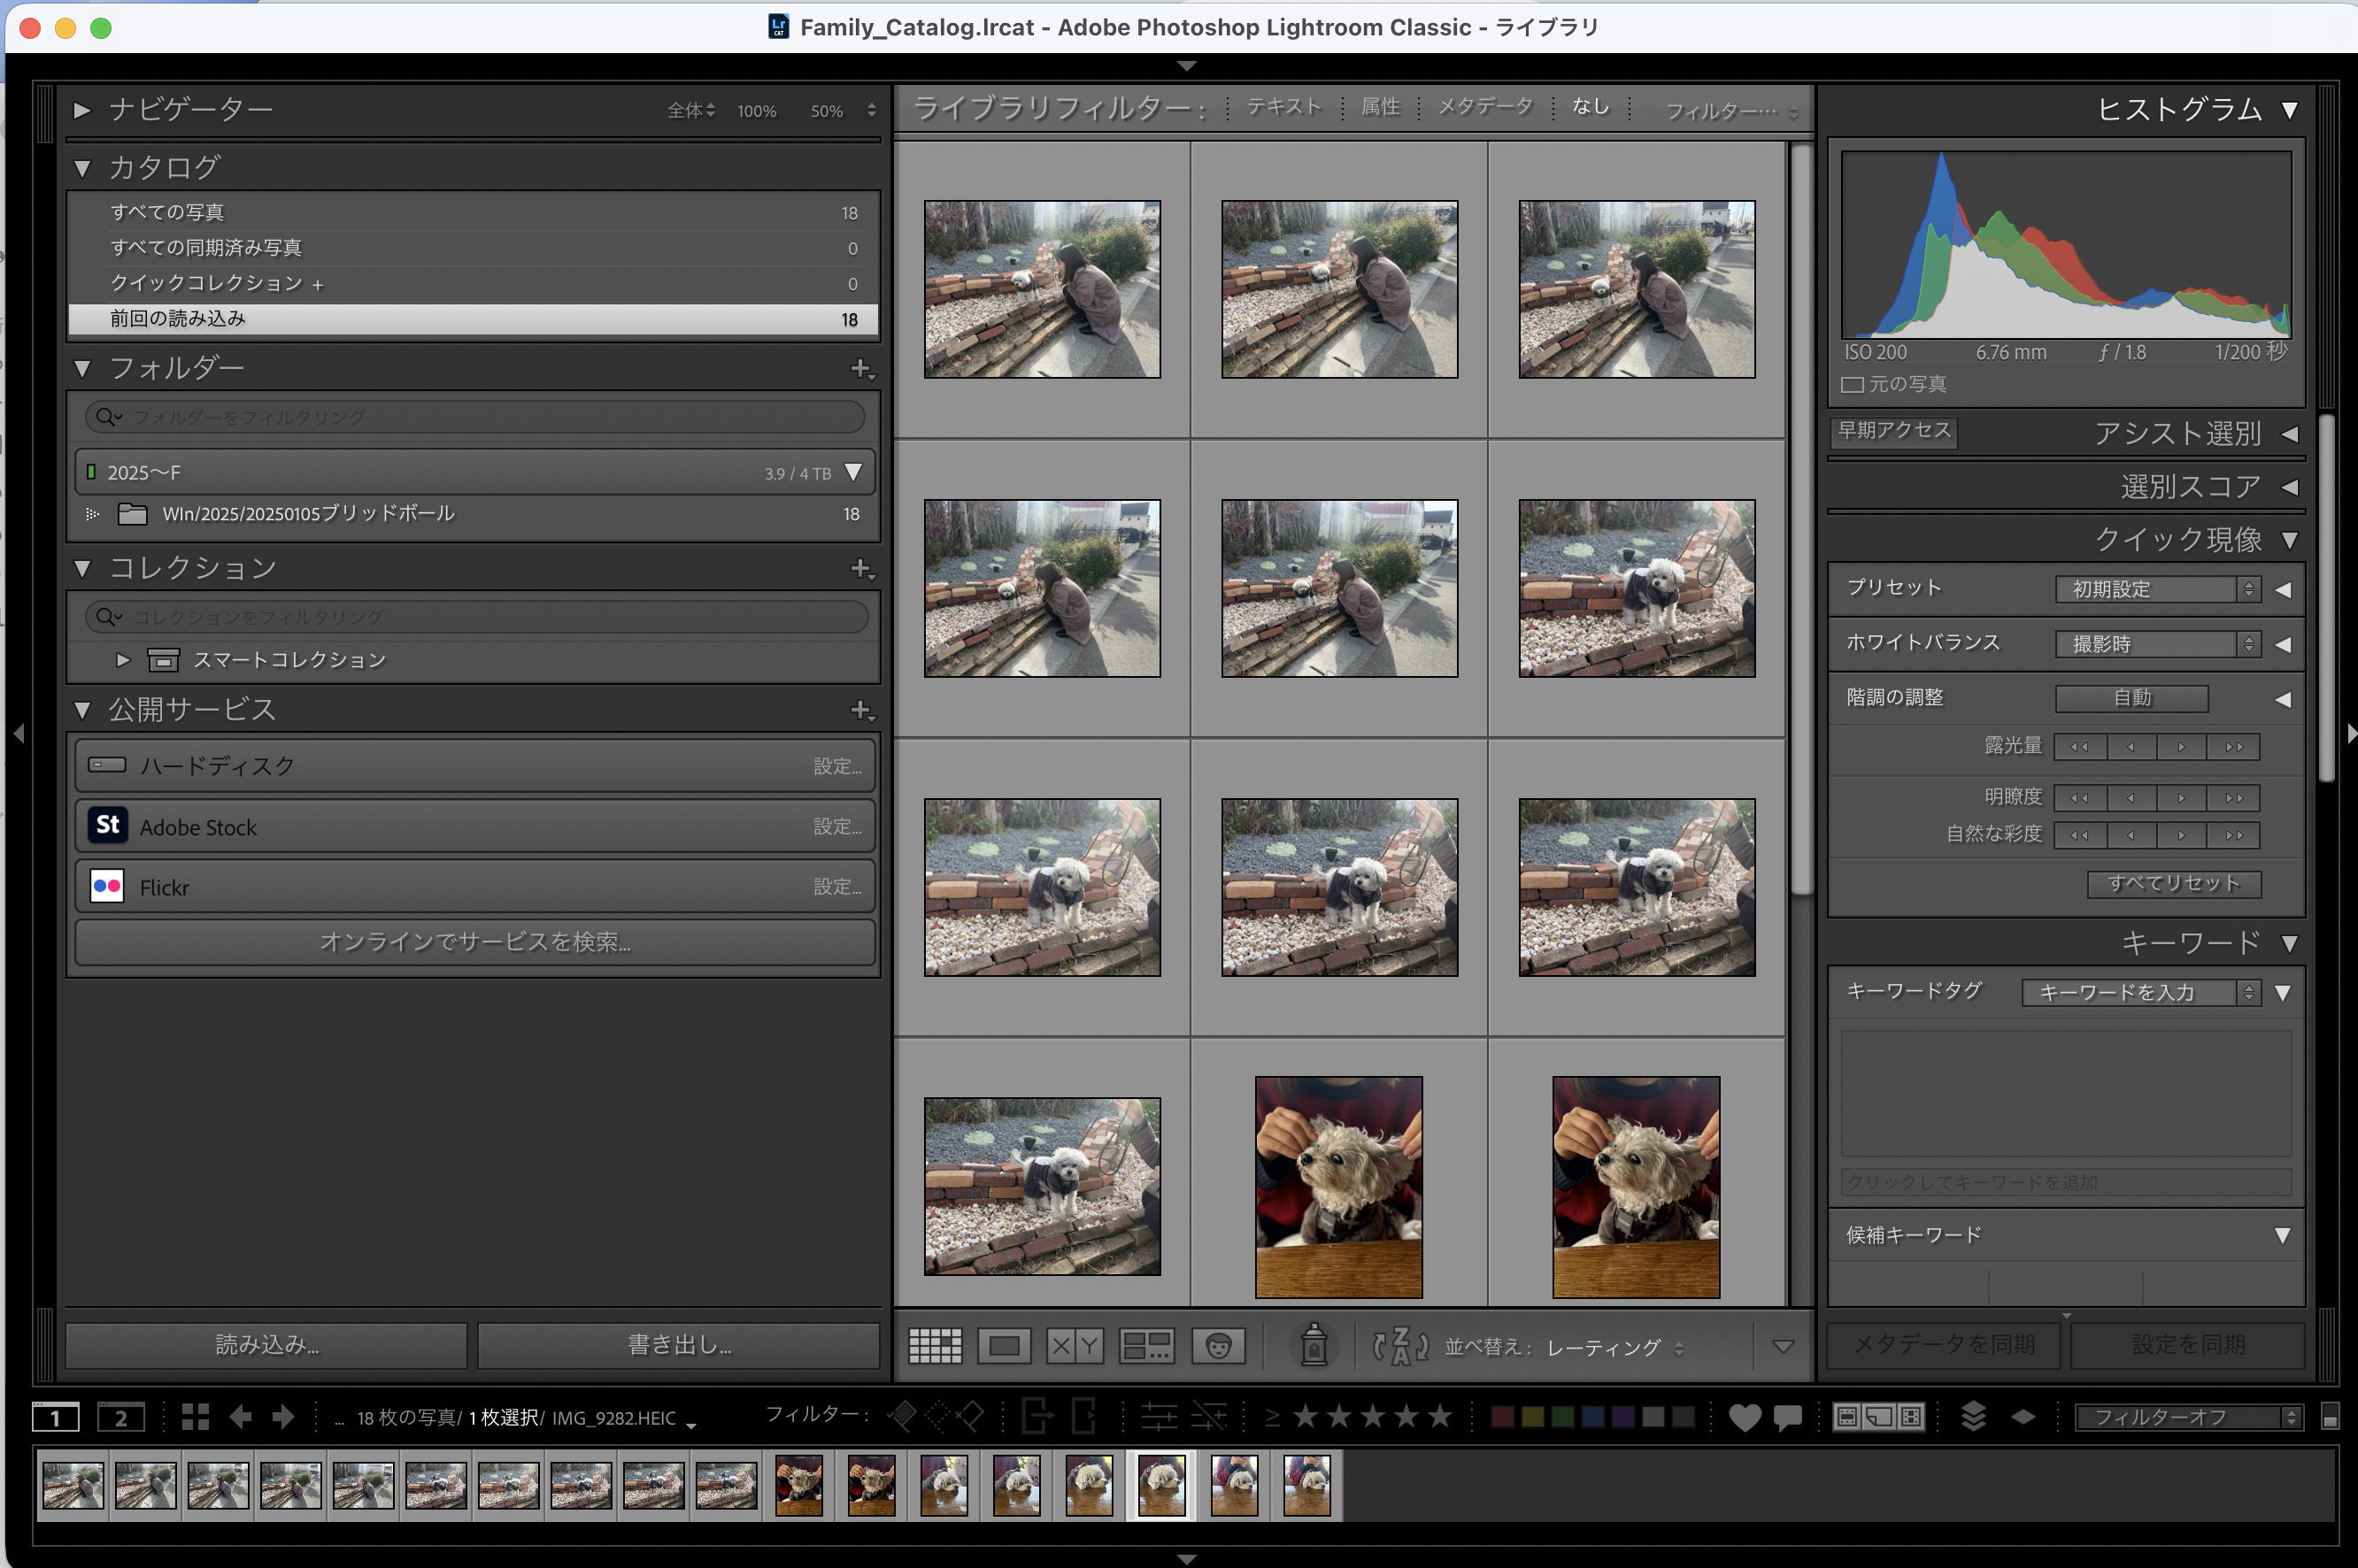Viewport: 2358px width, 1568px height.
Task: Select メタデータ filter tab
Action: (x=1485, y=107)
